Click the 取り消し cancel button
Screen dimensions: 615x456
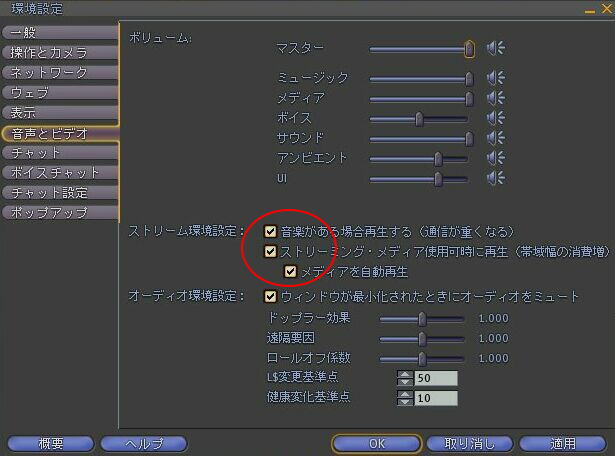469,444
